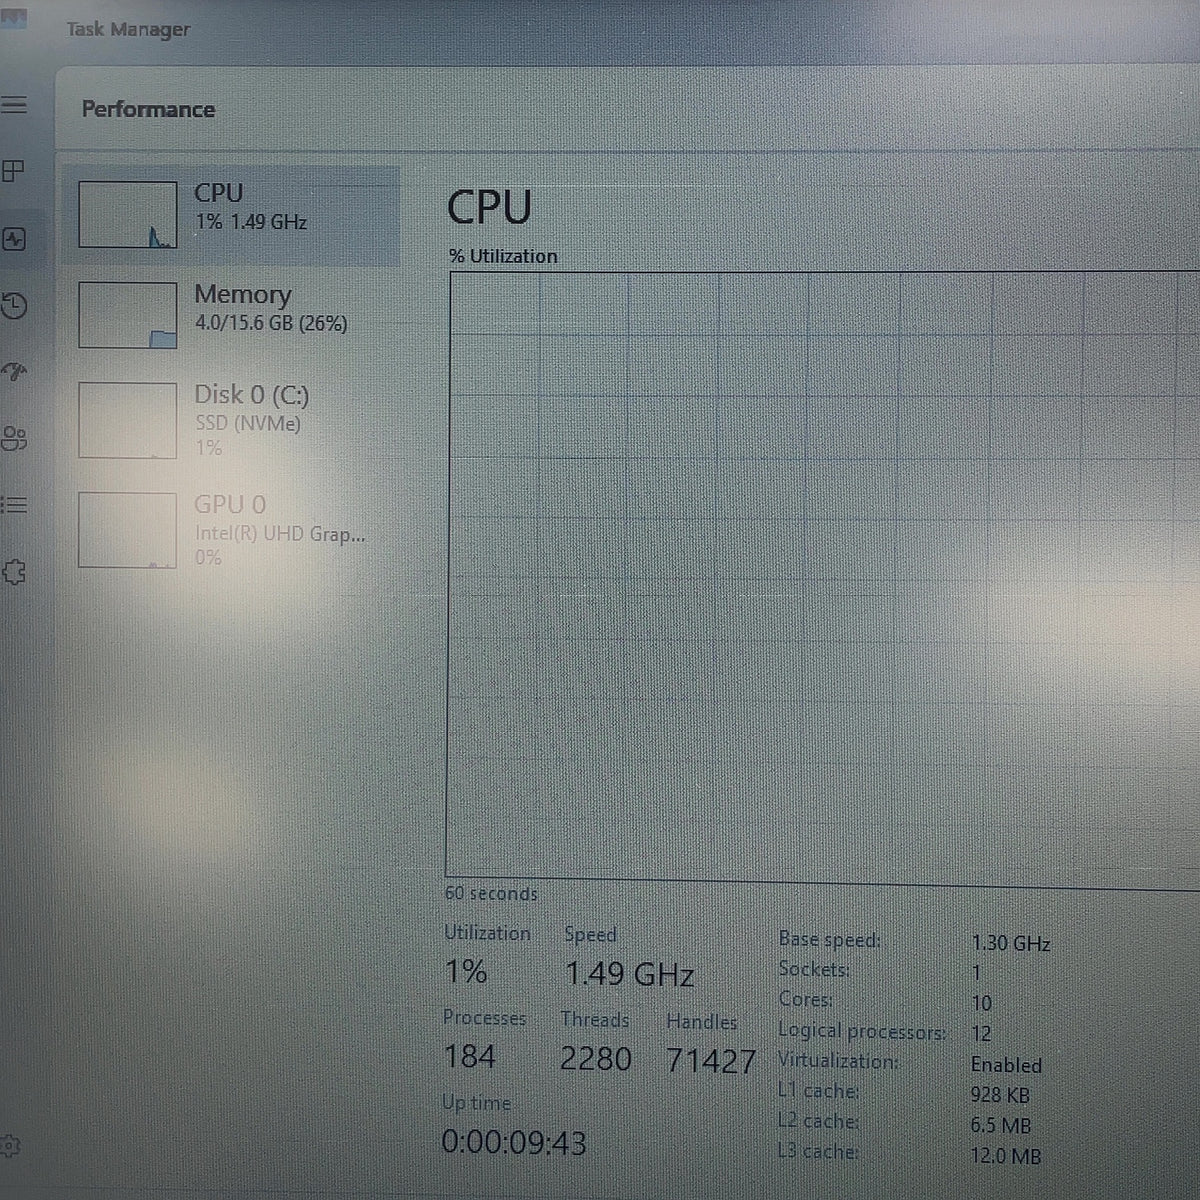This screenshot has height=1200, width=1200.
Task: Click the L3 cache value '12.0 MB'
Action: coord(1005,1156)
